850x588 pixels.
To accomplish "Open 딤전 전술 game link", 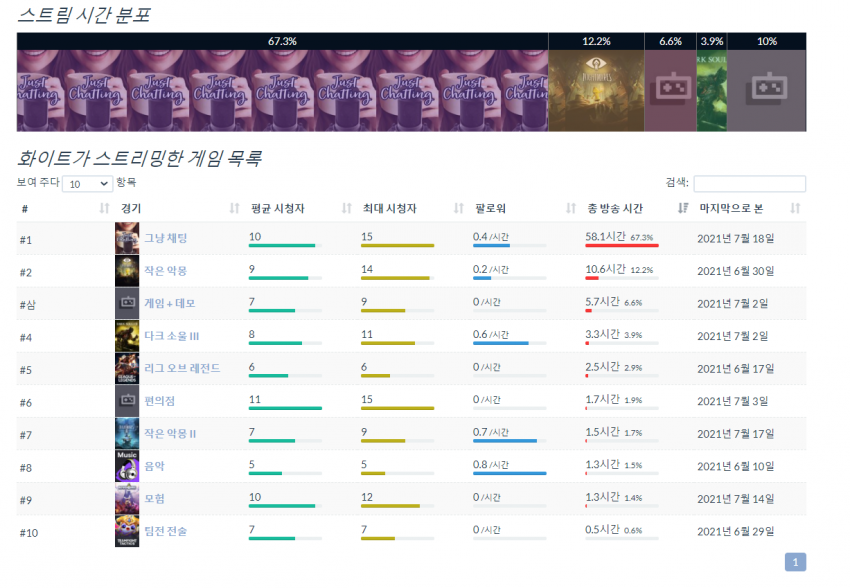I will coord(165,531).
